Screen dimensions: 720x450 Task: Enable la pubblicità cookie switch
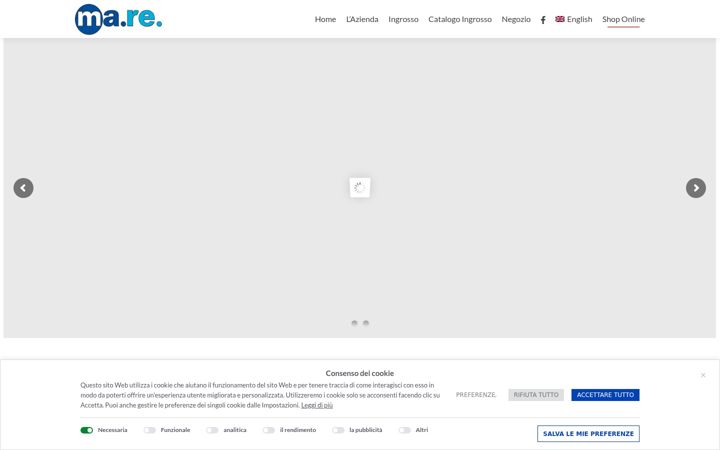tap(338, 430)
